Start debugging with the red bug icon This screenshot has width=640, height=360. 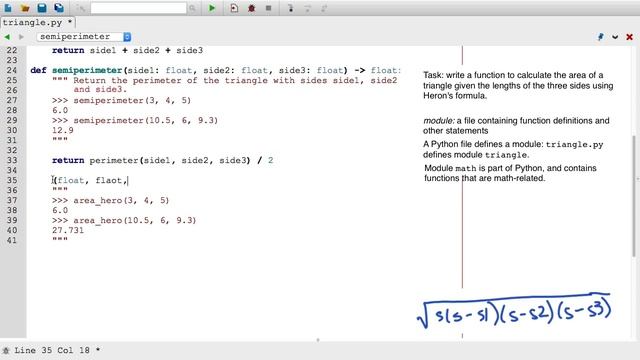(x=251, y=8)
